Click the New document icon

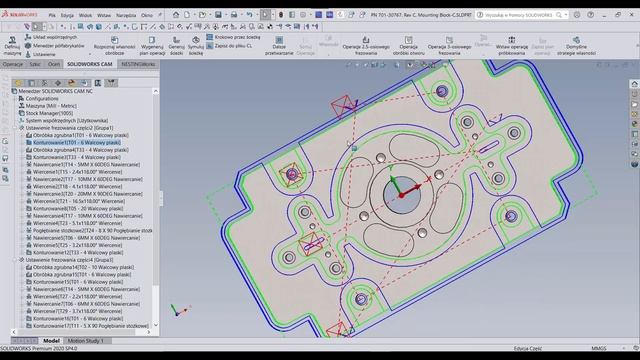[187, 15]
